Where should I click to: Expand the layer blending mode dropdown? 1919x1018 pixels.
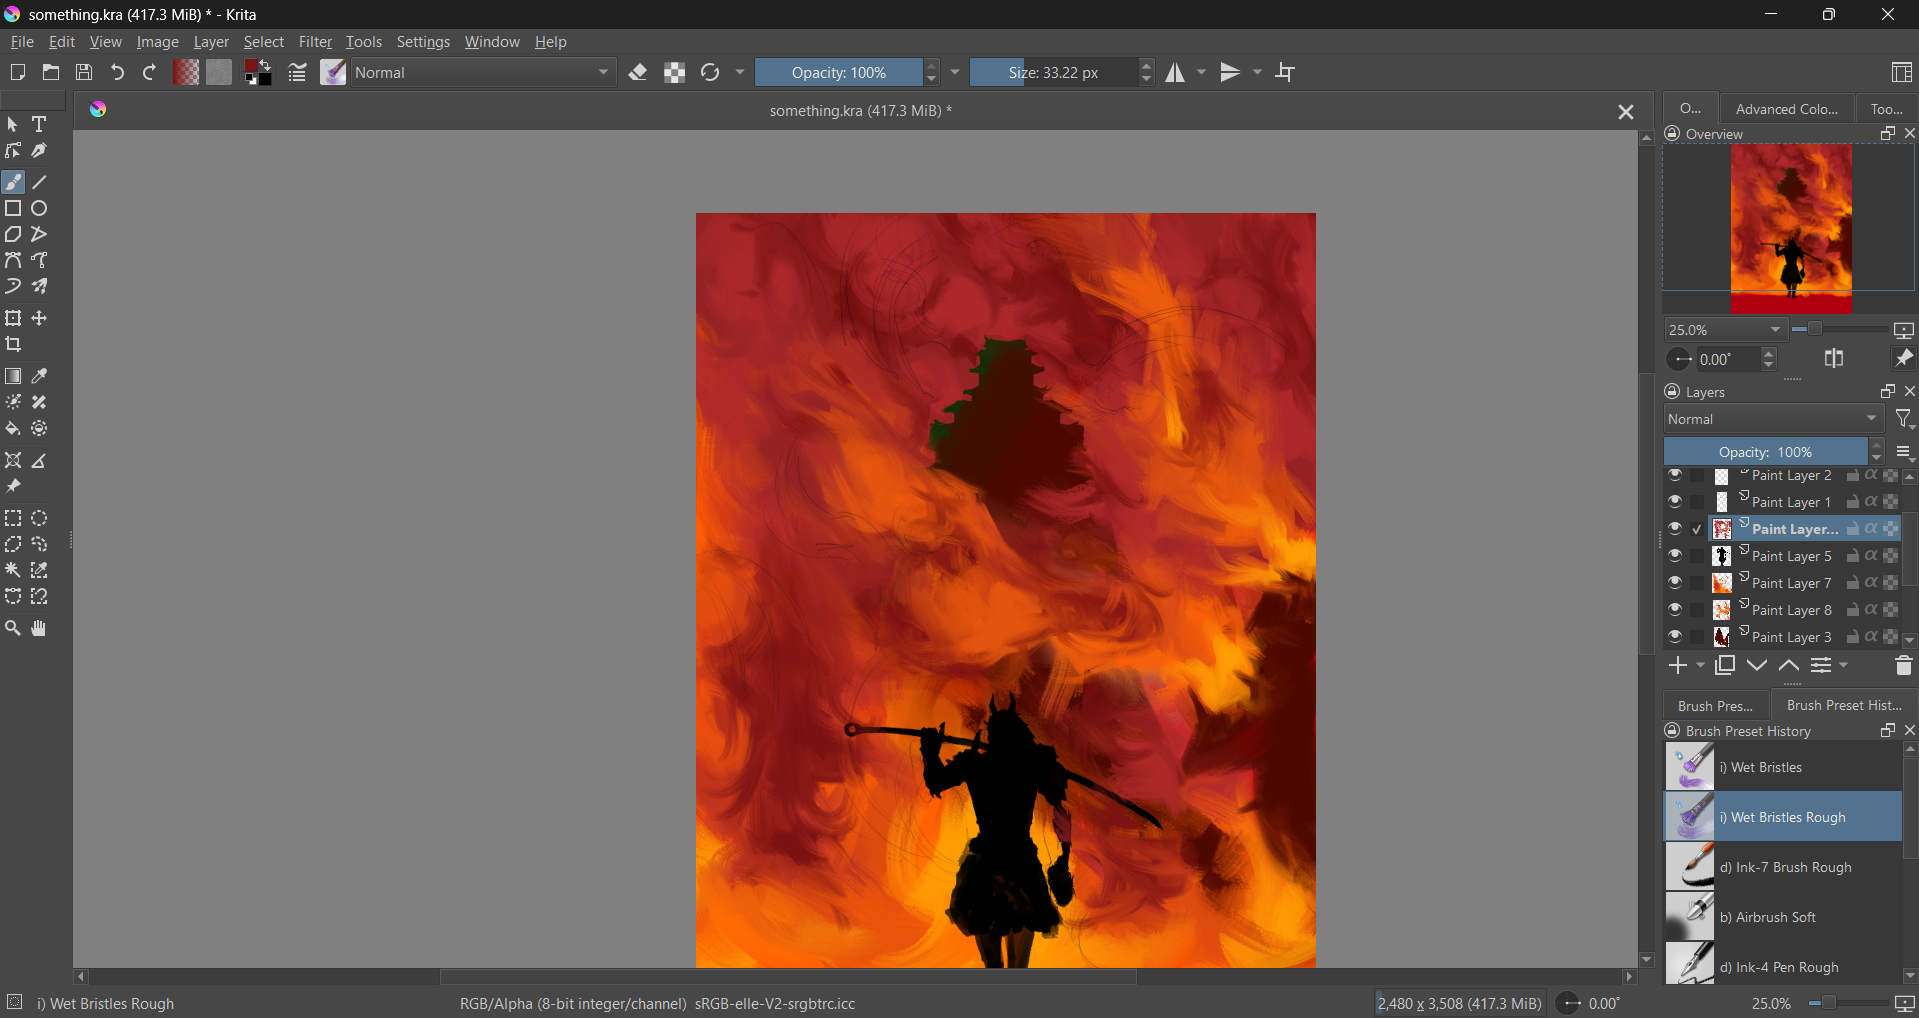pyautogui.click(x=1772, y=420)
